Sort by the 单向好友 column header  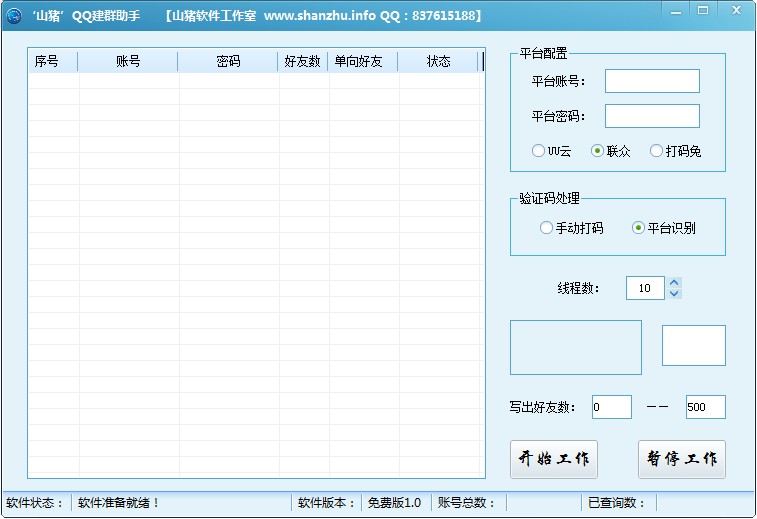(x=363, y=61)
